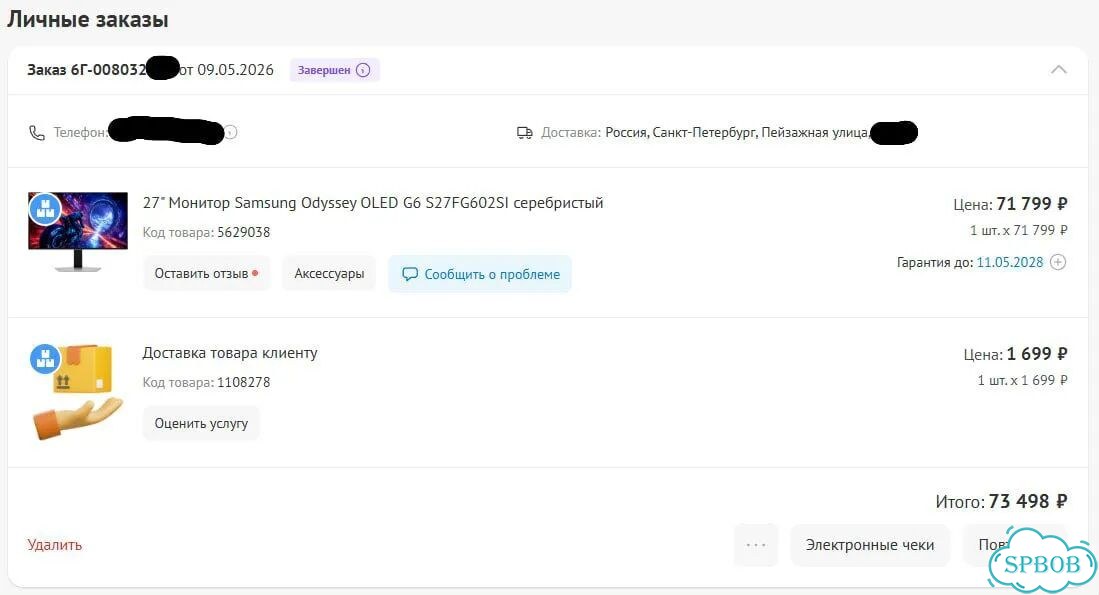The width and height of the screenshot is (1099, 595).
Task: Select product code 5629038
Action: (243, 232)
